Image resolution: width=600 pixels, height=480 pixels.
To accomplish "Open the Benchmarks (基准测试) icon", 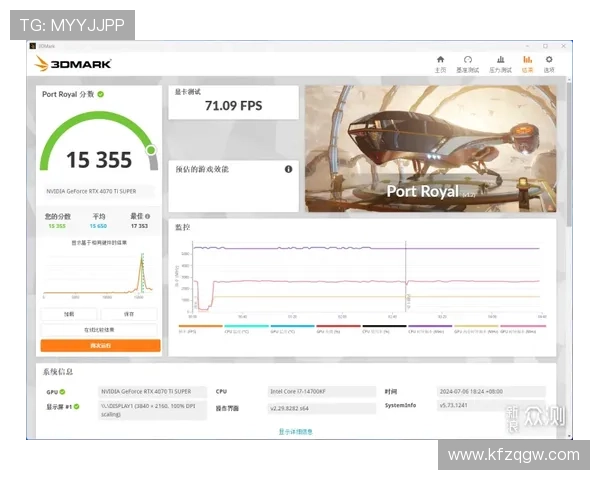I will click(x=468, y=63).
